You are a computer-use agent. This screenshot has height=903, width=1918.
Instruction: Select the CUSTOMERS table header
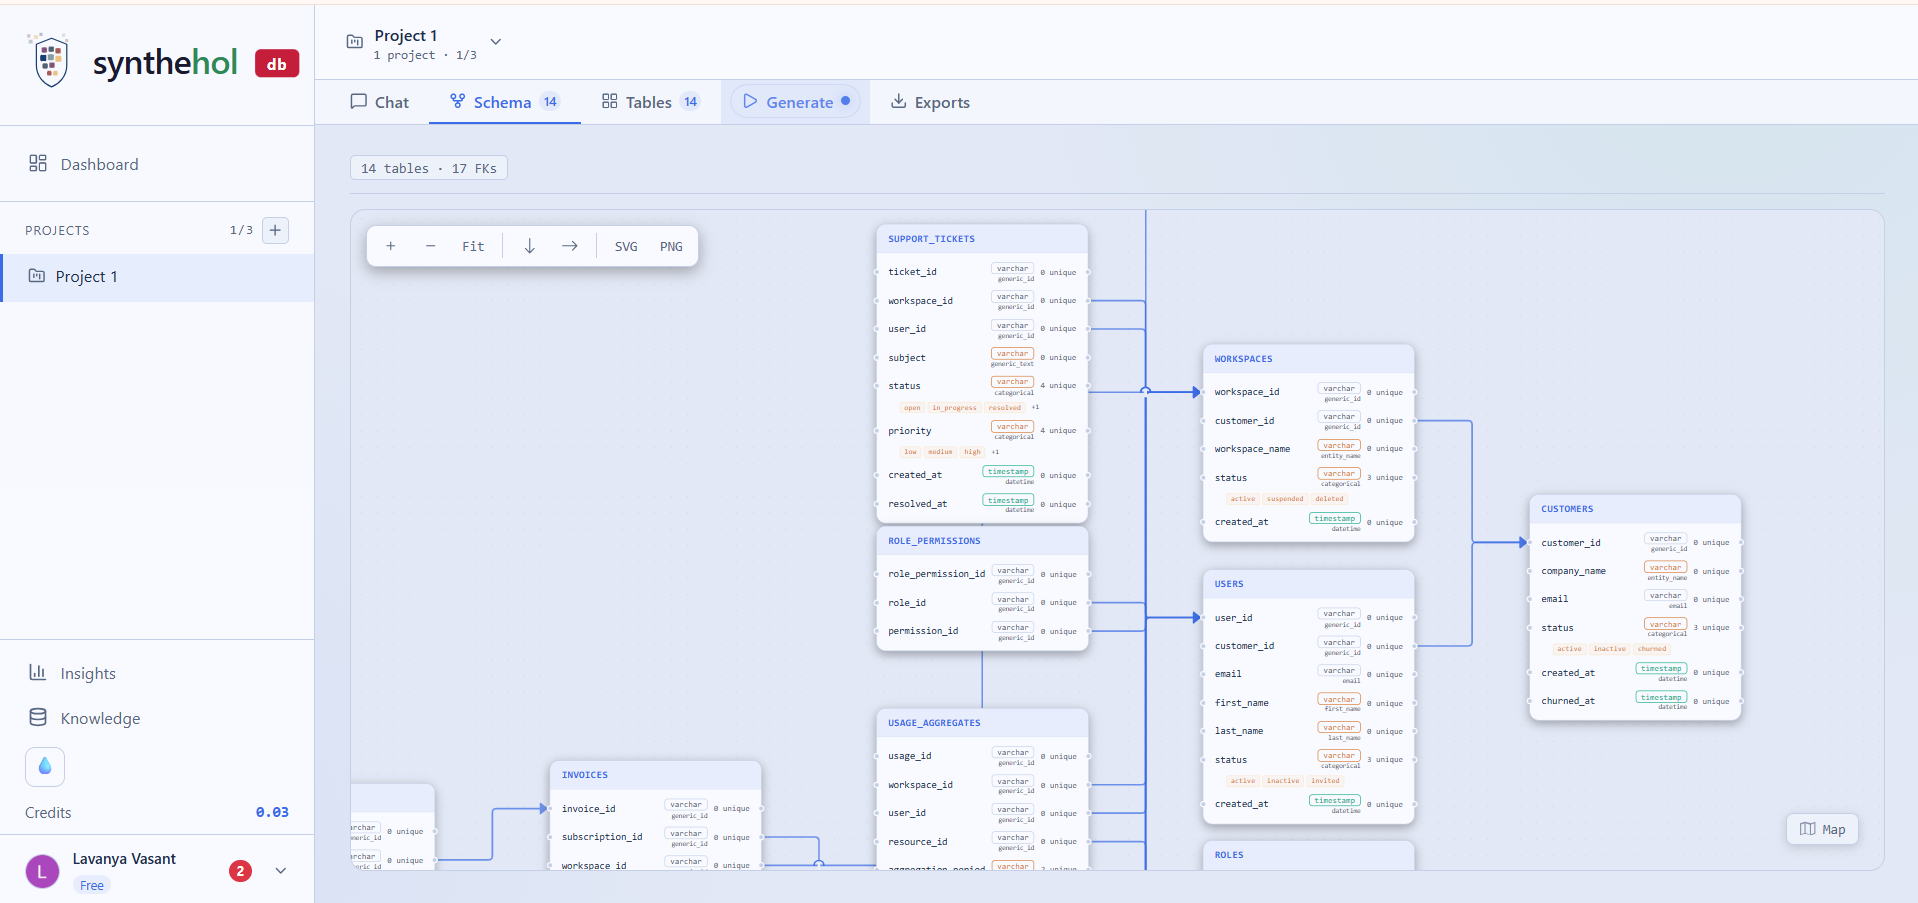click(x=1635, y=509)
